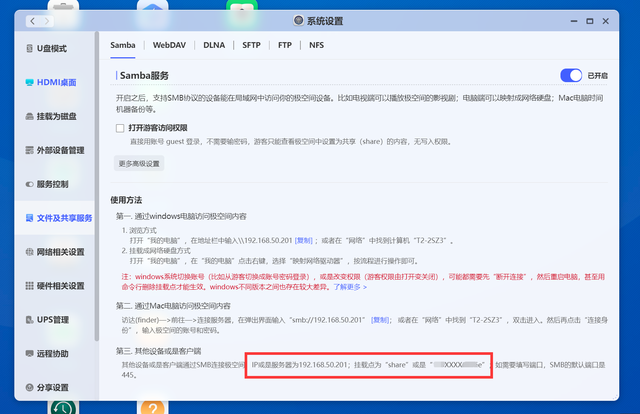
Task: Click the 硬件相关设置 grid icon
Action: pyautogui.click(x=29, y=286)
